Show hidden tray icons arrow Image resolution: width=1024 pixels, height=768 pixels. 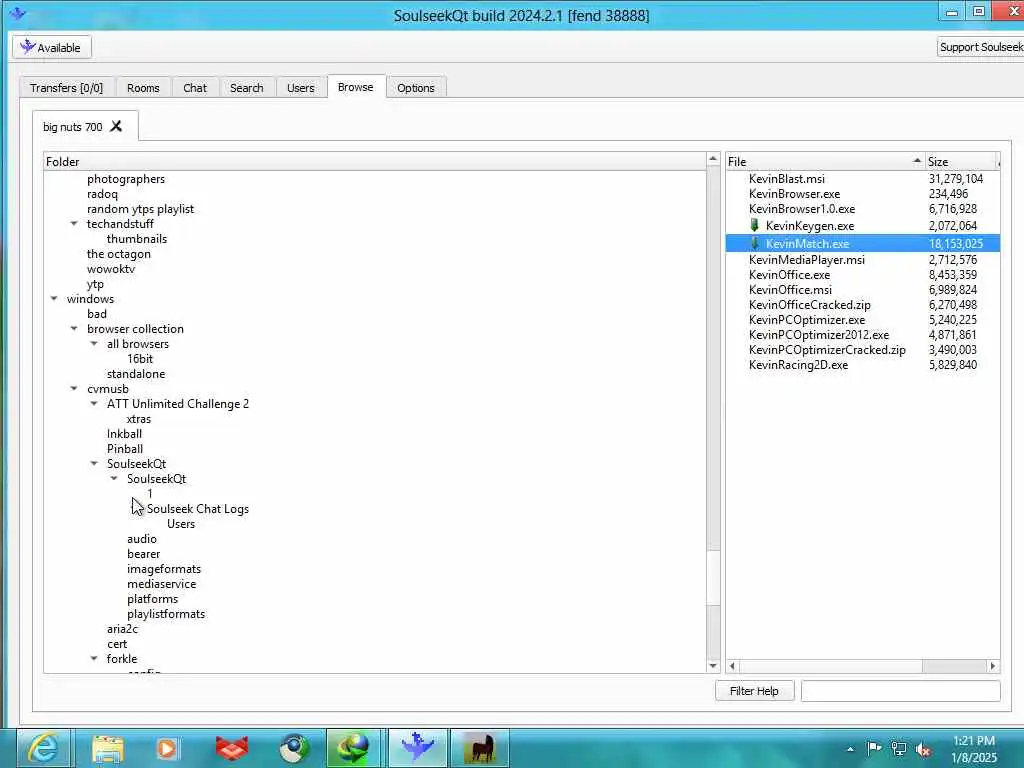click(850, 749)
